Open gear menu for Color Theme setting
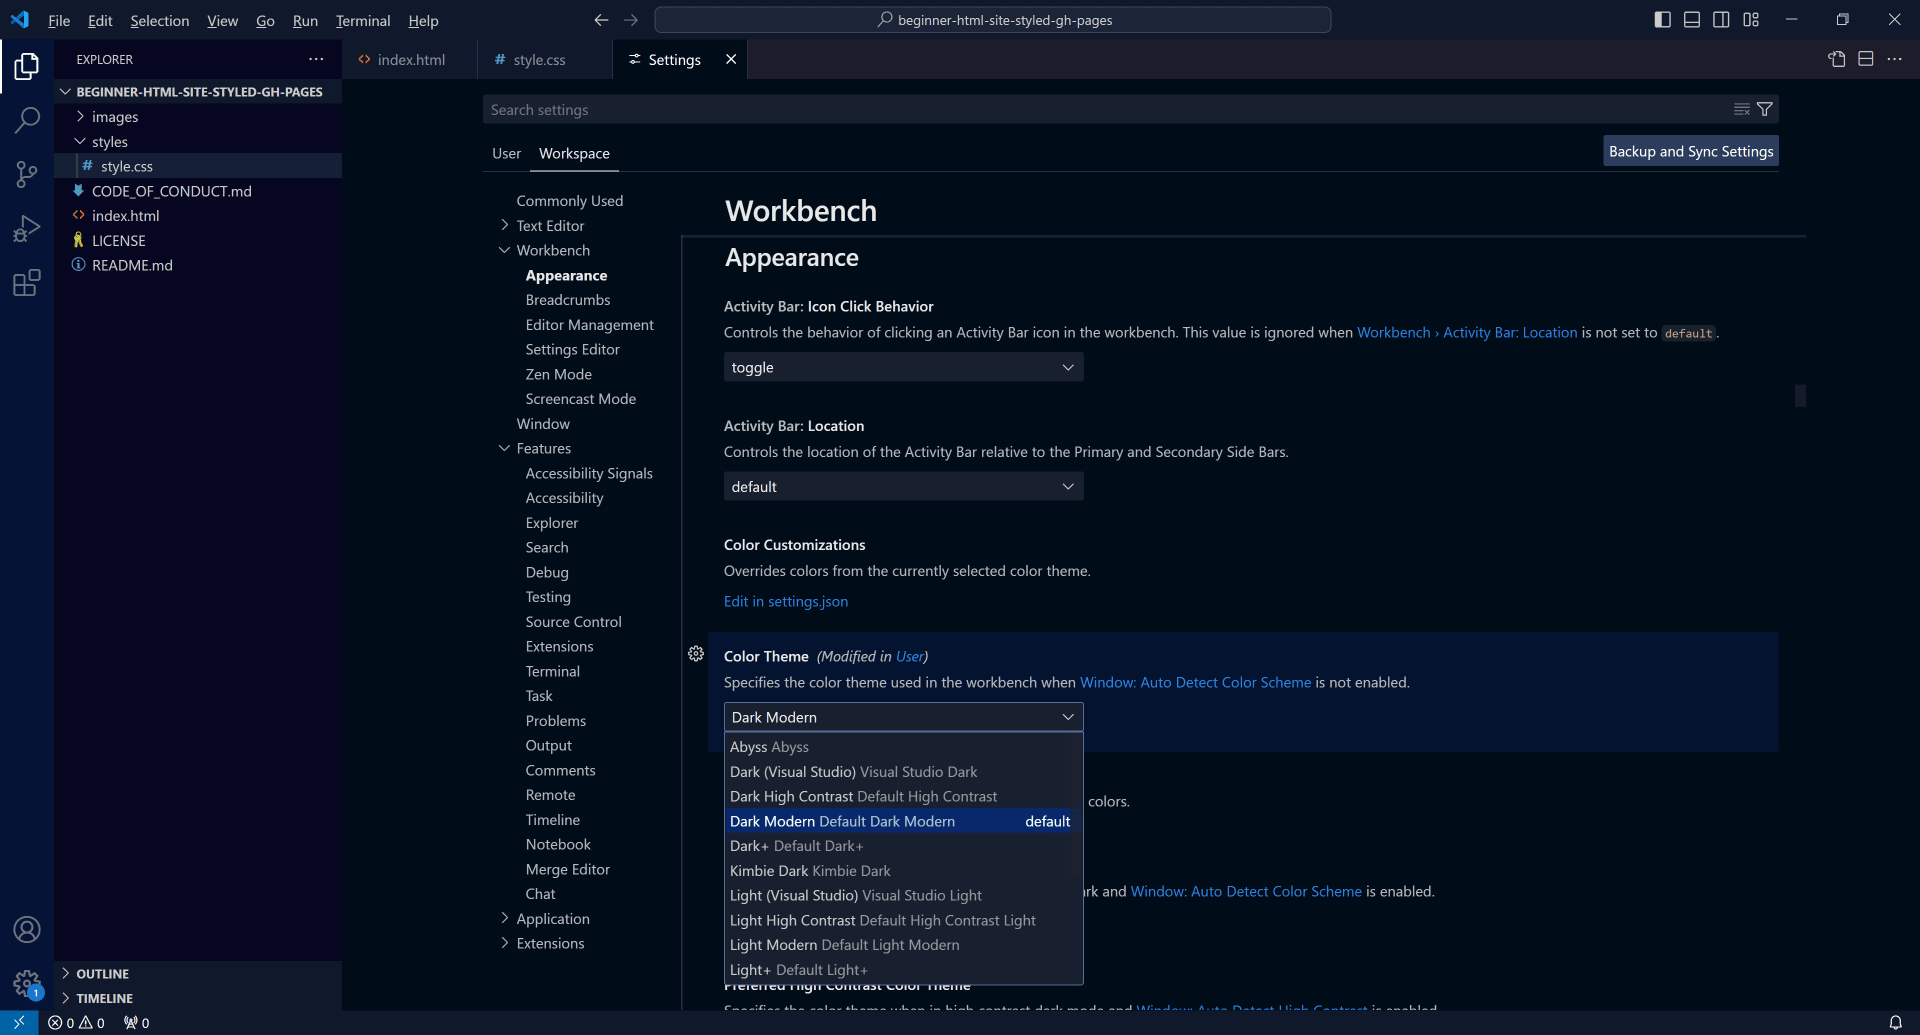The image size is (1920, 1035). pos(696,654)
